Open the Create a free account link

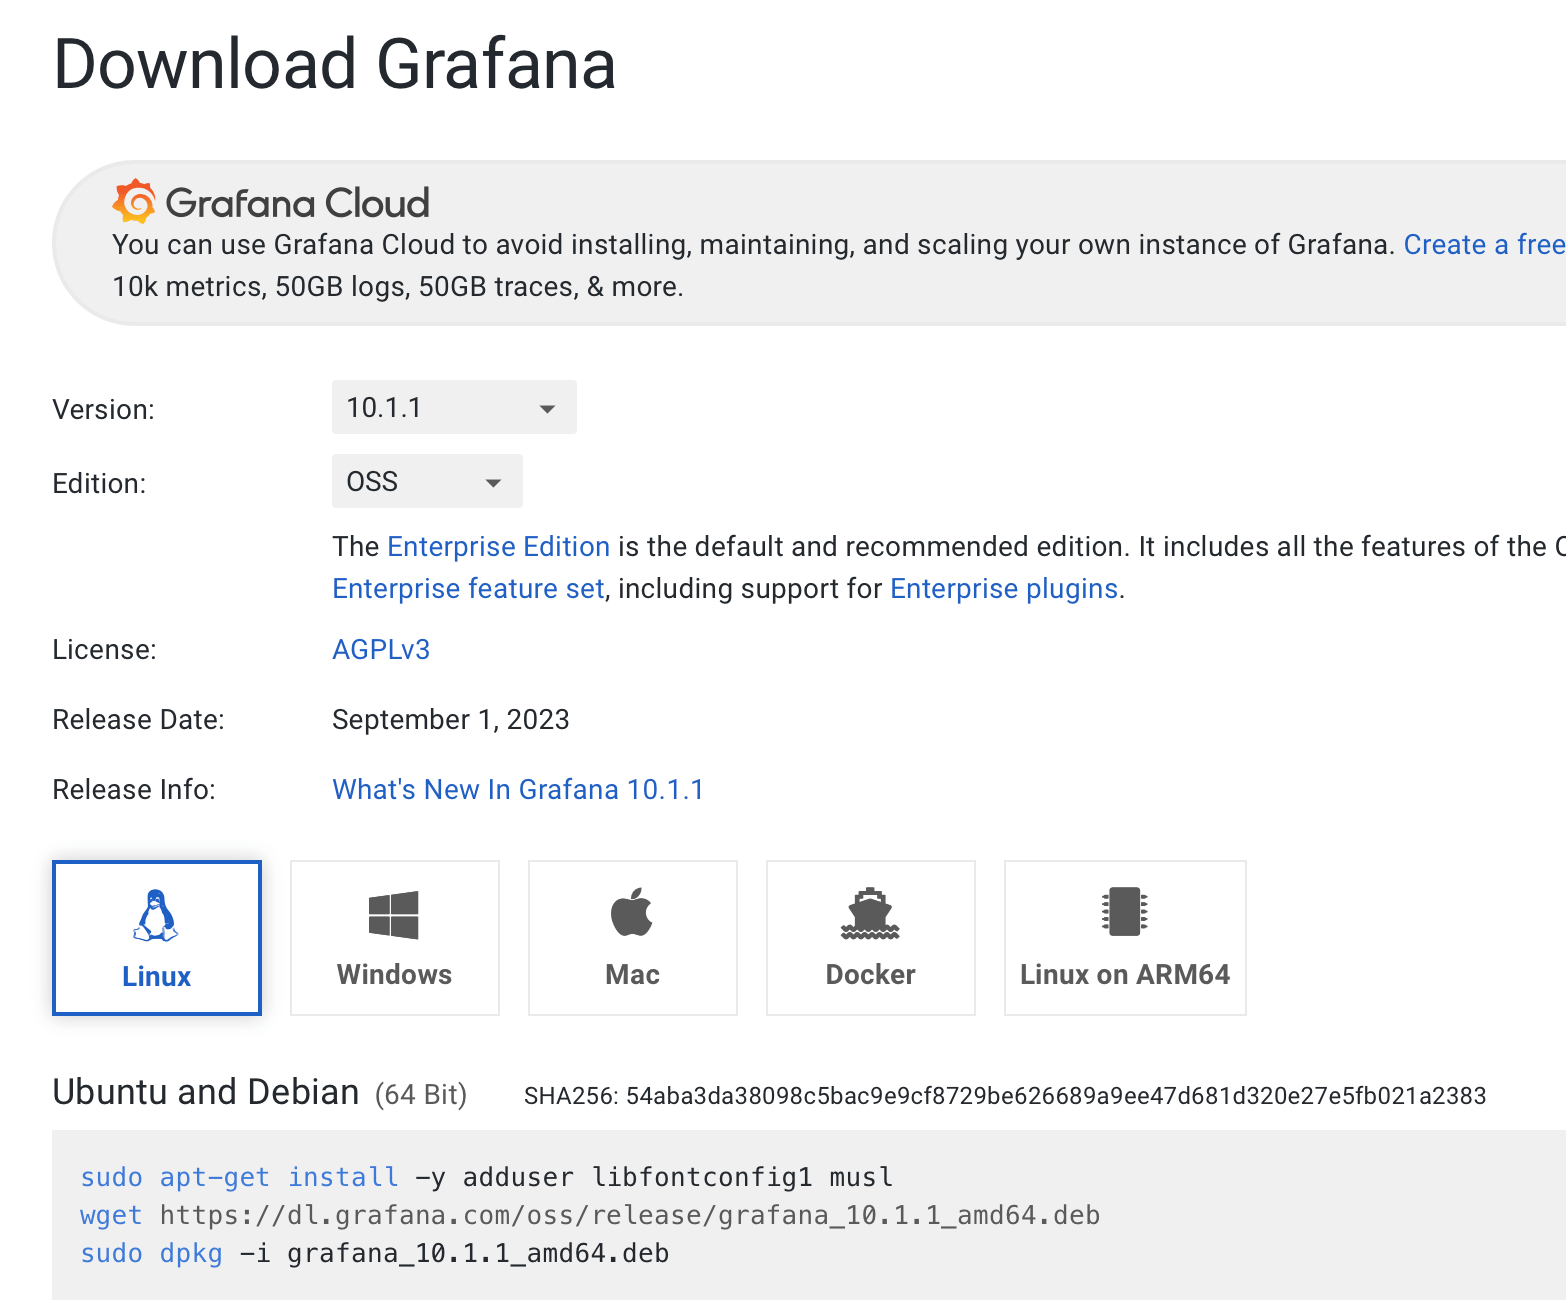[1484, 245]
